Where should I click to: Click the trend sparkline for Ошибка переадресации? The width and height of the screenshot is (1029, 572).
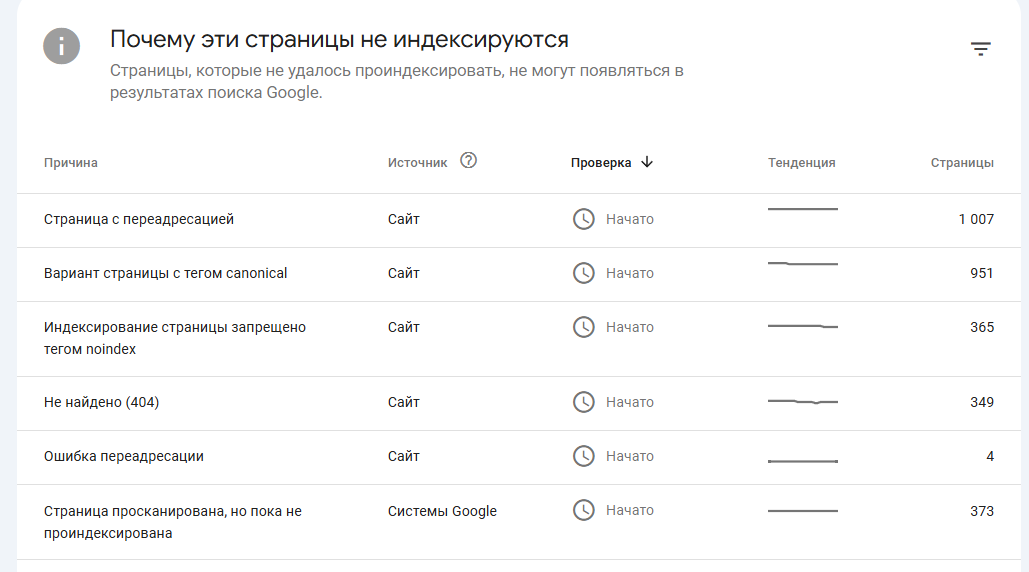coord(803,460)
